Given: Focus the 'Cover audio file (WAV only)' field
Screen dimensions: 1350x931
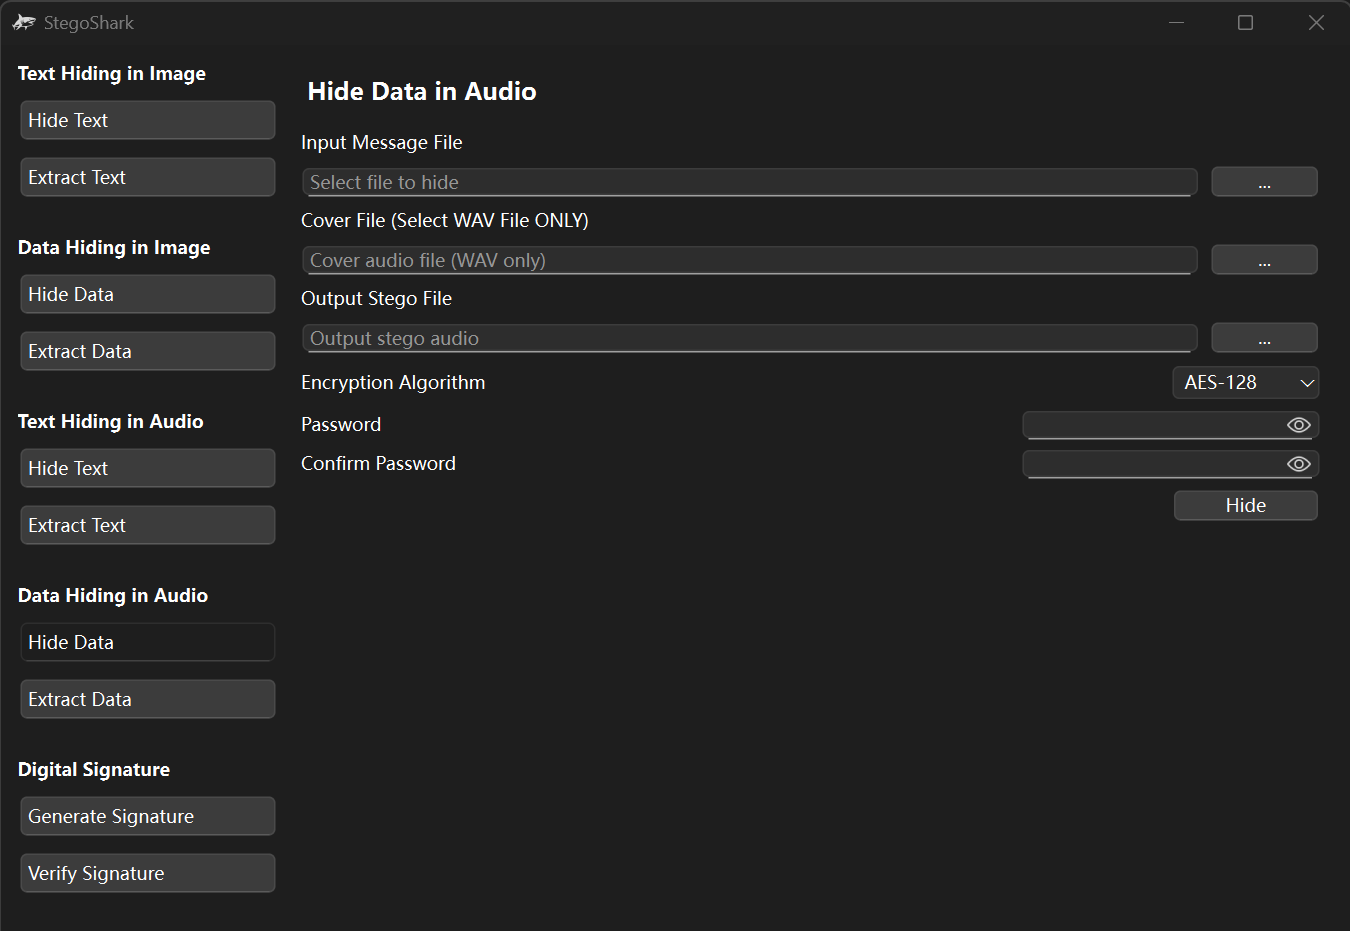Looking at the screenshot, I should [750, 260].
